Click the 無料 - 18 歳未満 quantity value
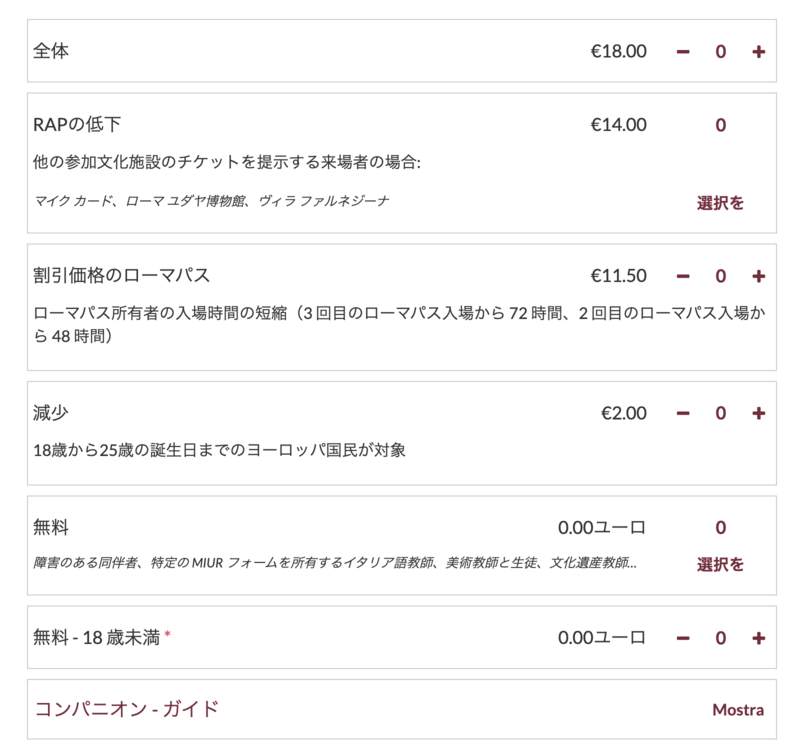Viewport: 788px width, 750px height. [x=720, y=638]
